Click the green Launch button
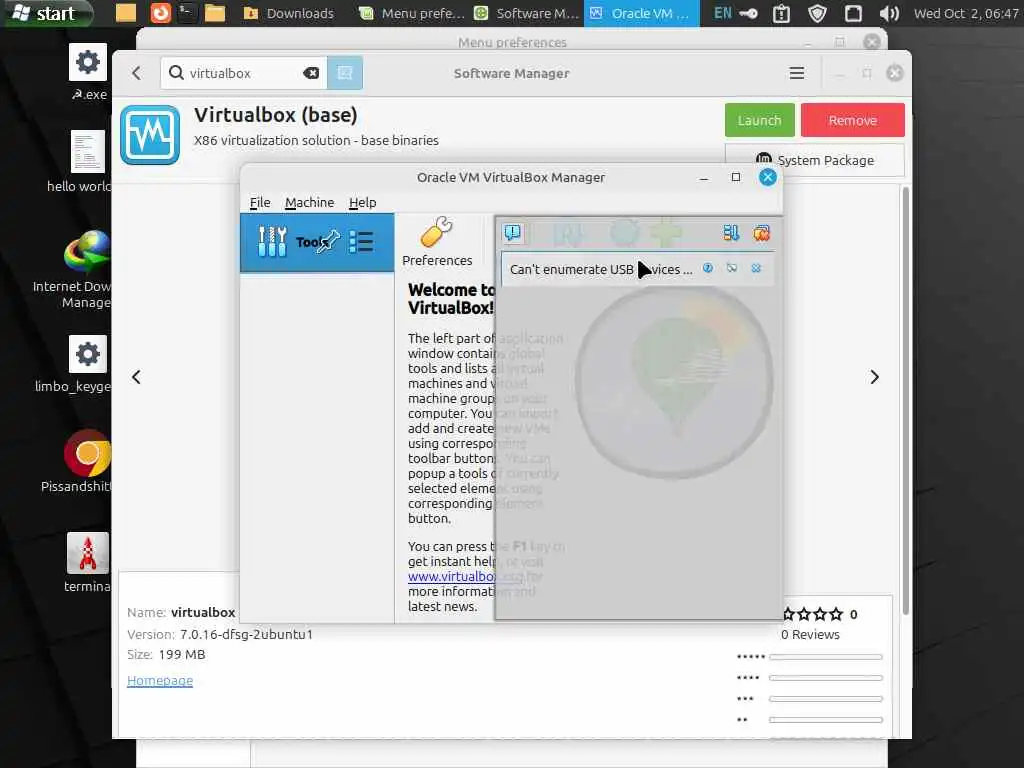The height and width of the screenshot is (768, 1024). [760, 120]
